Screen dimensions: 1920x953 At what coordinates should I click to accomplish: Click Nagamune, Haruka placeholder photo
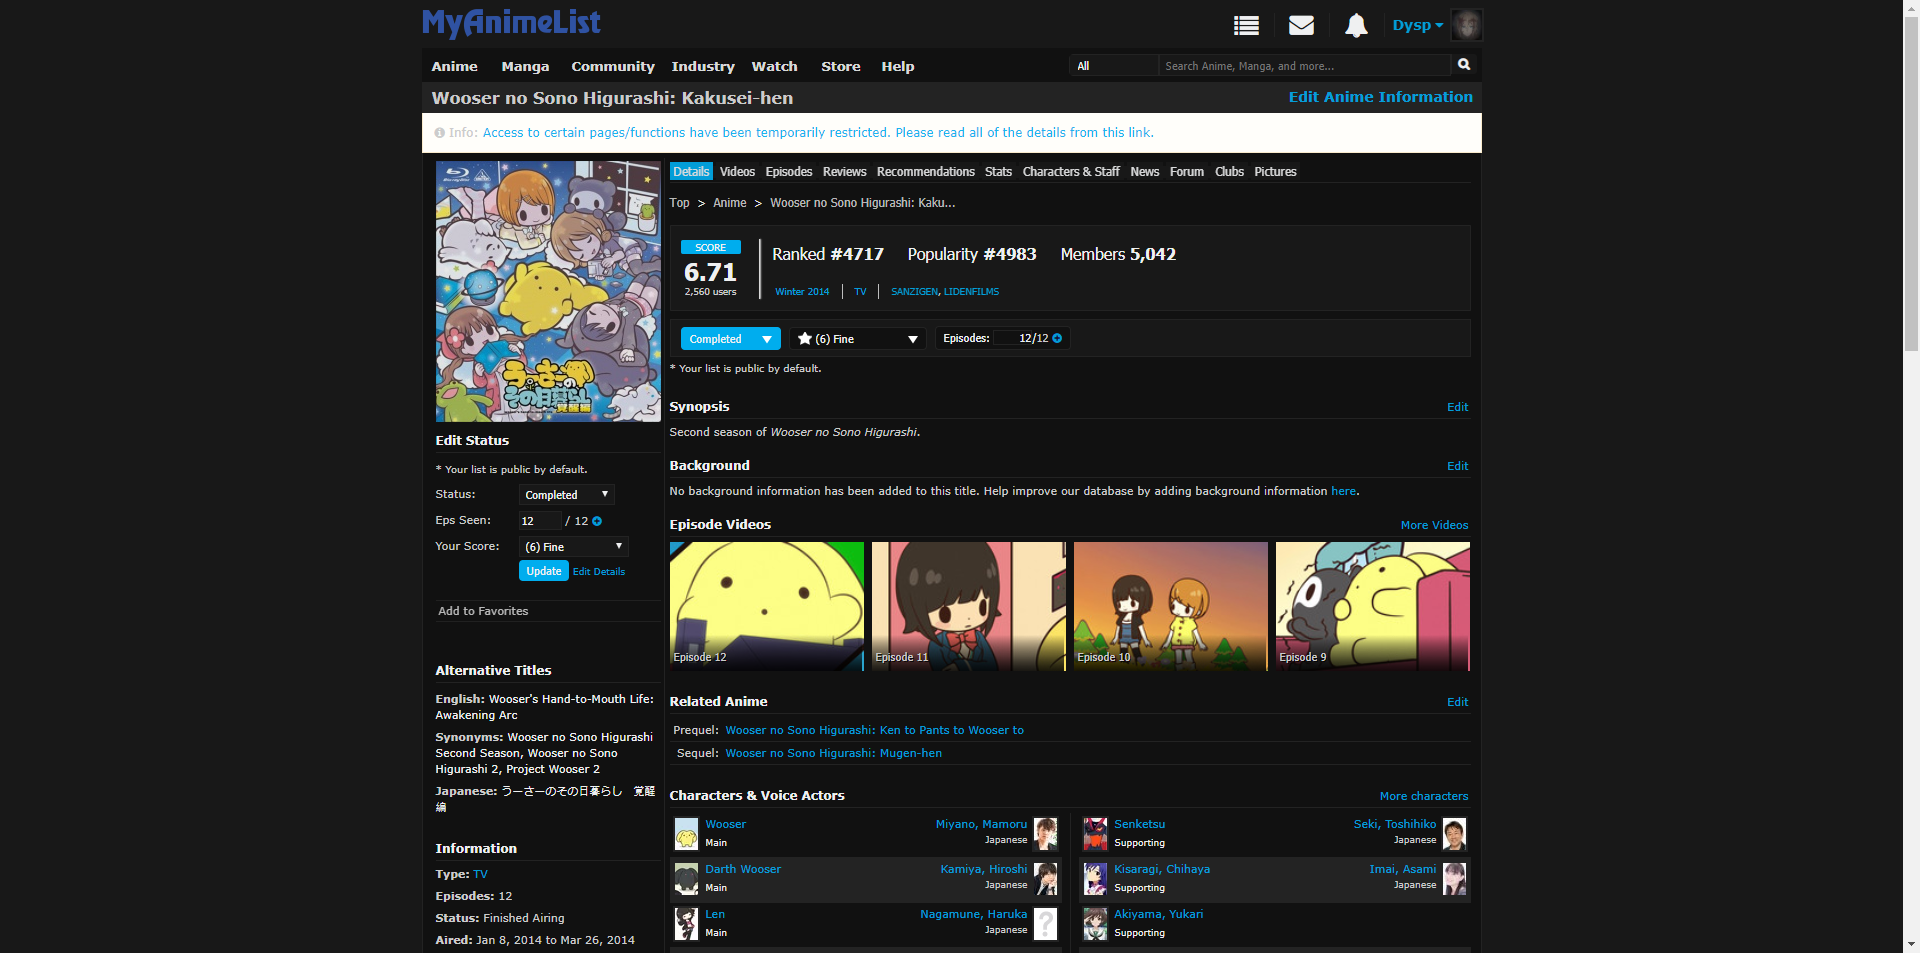(x=1045, y=924)
